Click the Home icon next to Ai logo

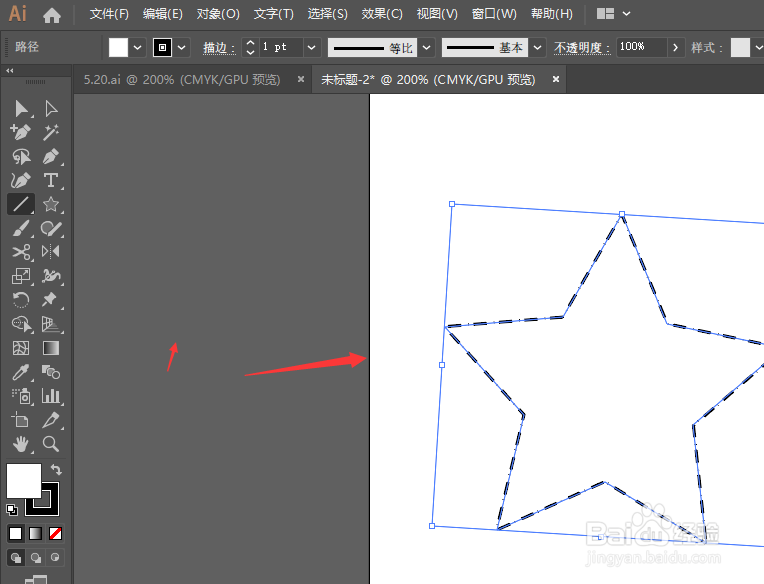pyautogui.click(x=52, y=15)
